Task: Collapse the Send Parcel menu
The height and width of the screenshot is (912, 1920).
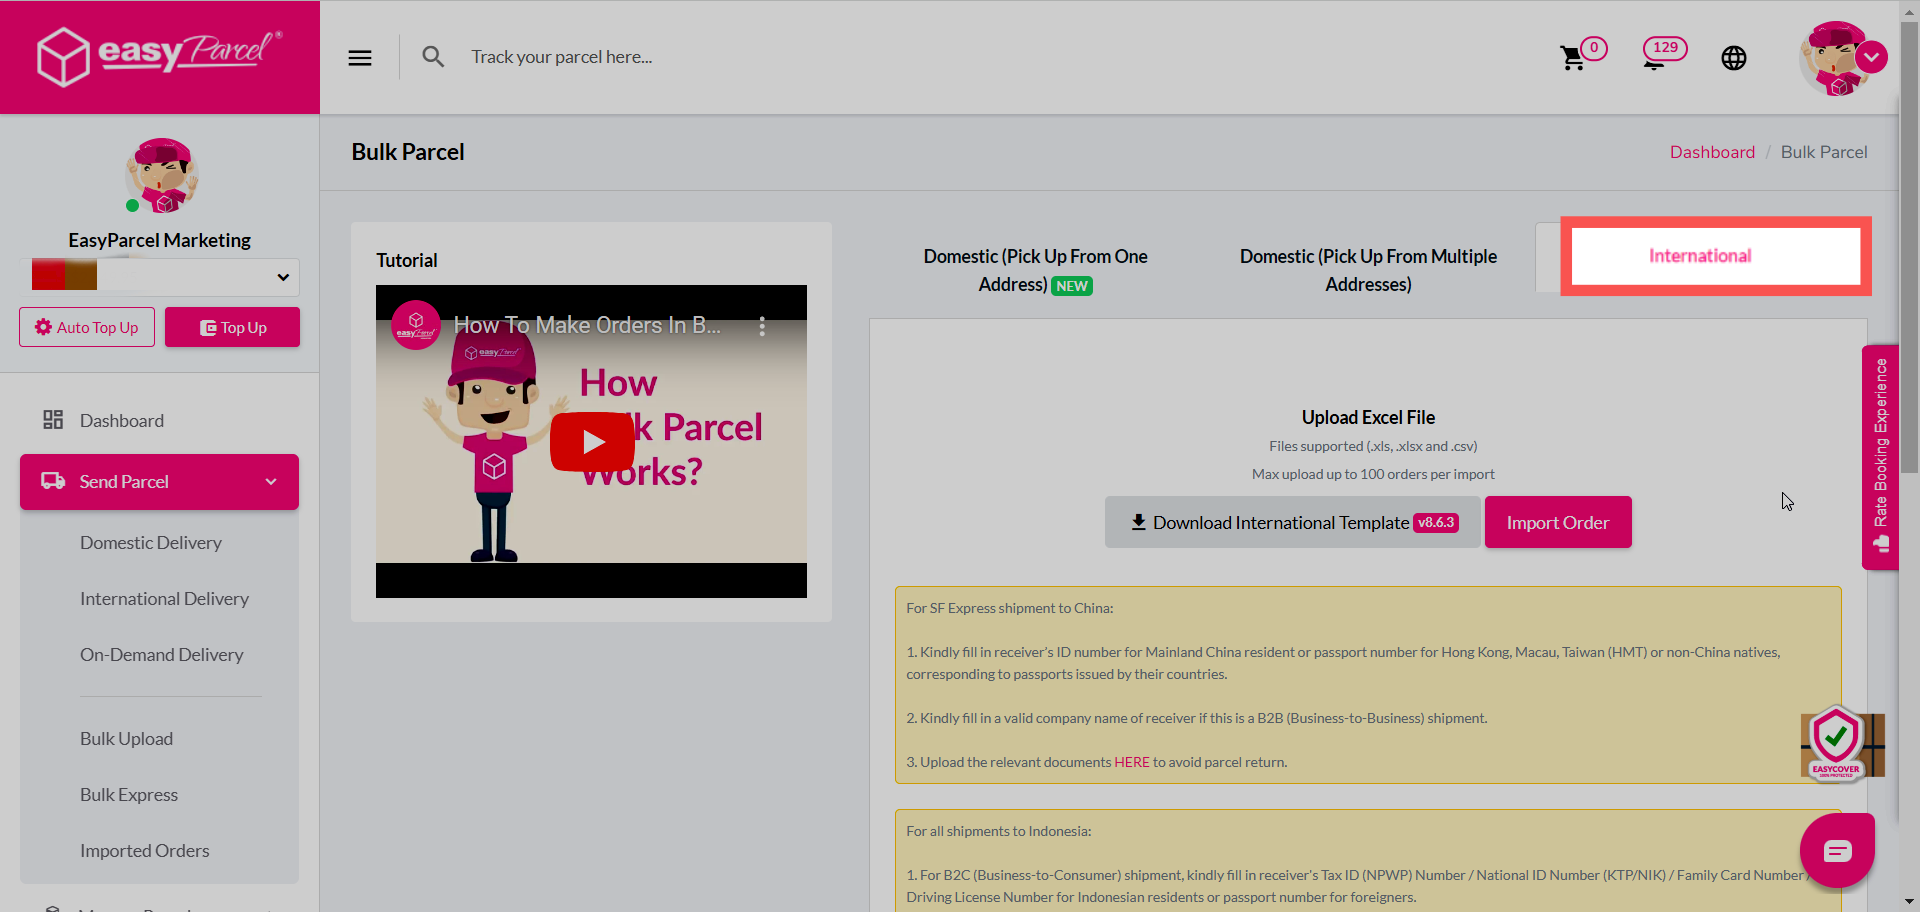Action: tap(160, 482)
